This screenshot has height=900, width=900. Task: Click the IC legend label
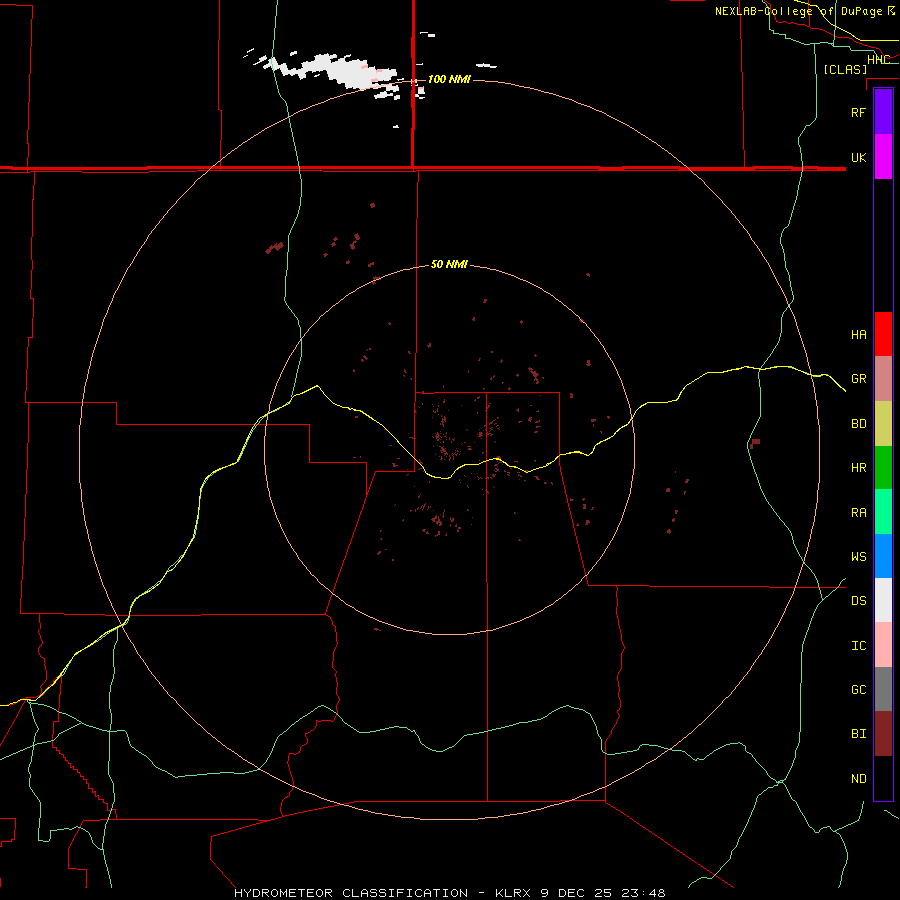pyautogui.click(x=858, y=645)
